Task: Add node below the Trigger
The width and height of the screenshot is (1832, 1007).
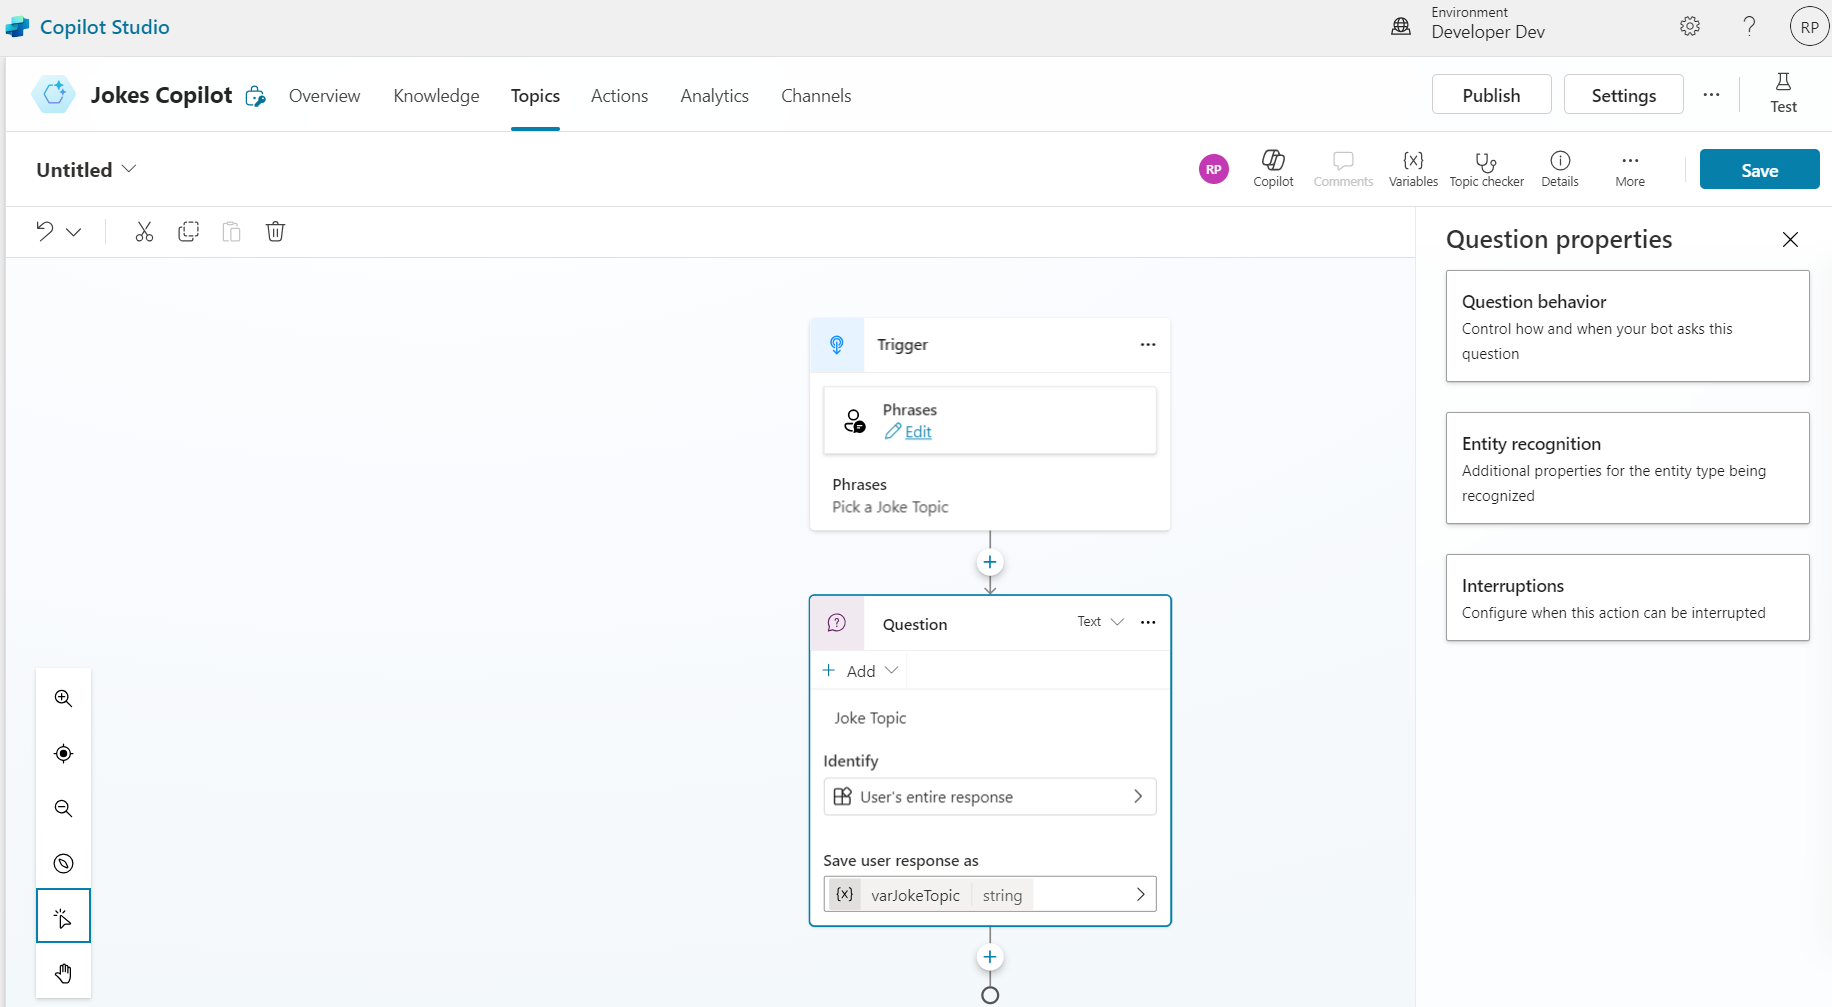Action: 989,562
